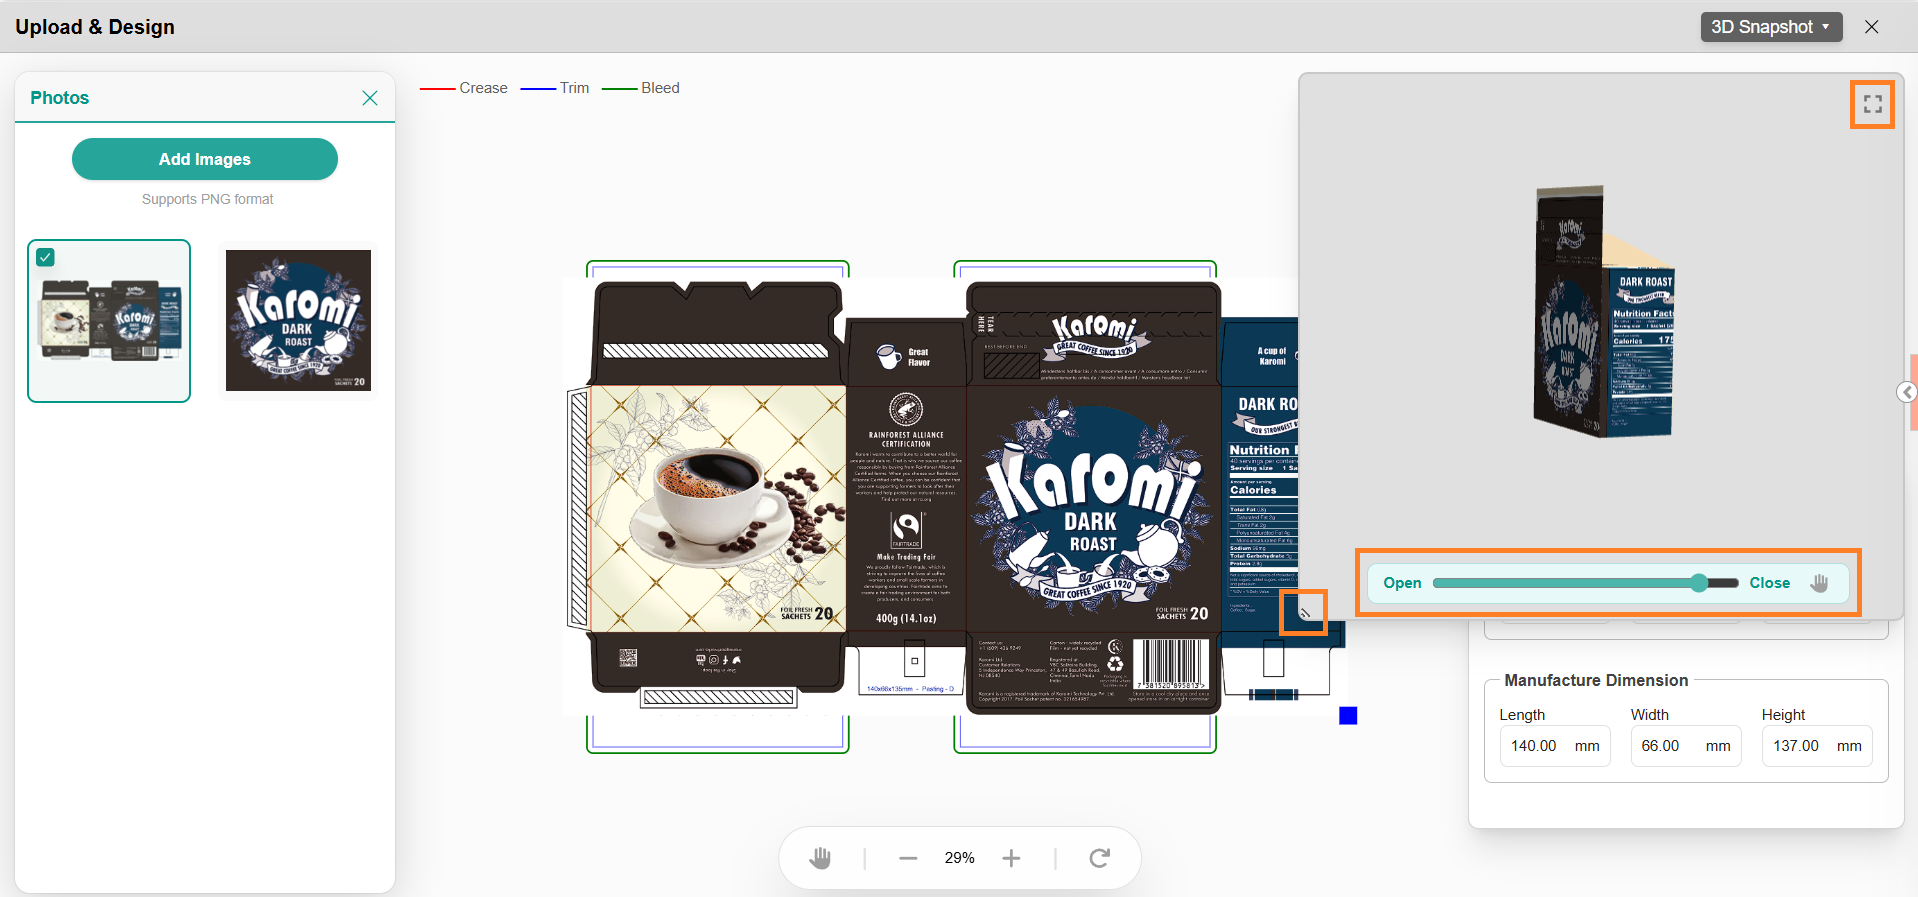Viewport: 1918px width, 897px height.
Task: Select the box dieline template thumbnail
Action: click(109, 321)
